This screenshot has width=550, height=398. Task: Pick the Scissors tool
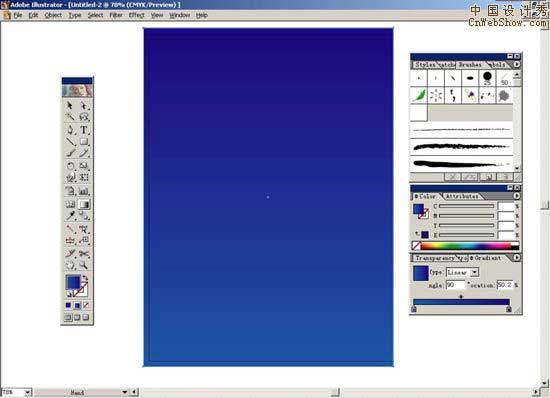[x=83, y=253]
